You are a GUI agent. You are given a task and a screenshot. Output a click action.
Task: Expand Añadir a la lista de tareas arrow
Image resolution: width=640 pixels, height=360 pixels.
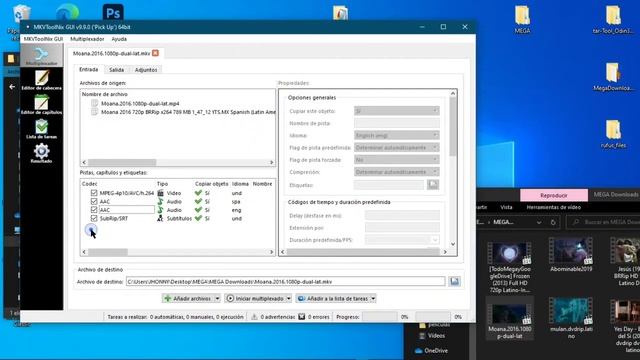[373, 298]
